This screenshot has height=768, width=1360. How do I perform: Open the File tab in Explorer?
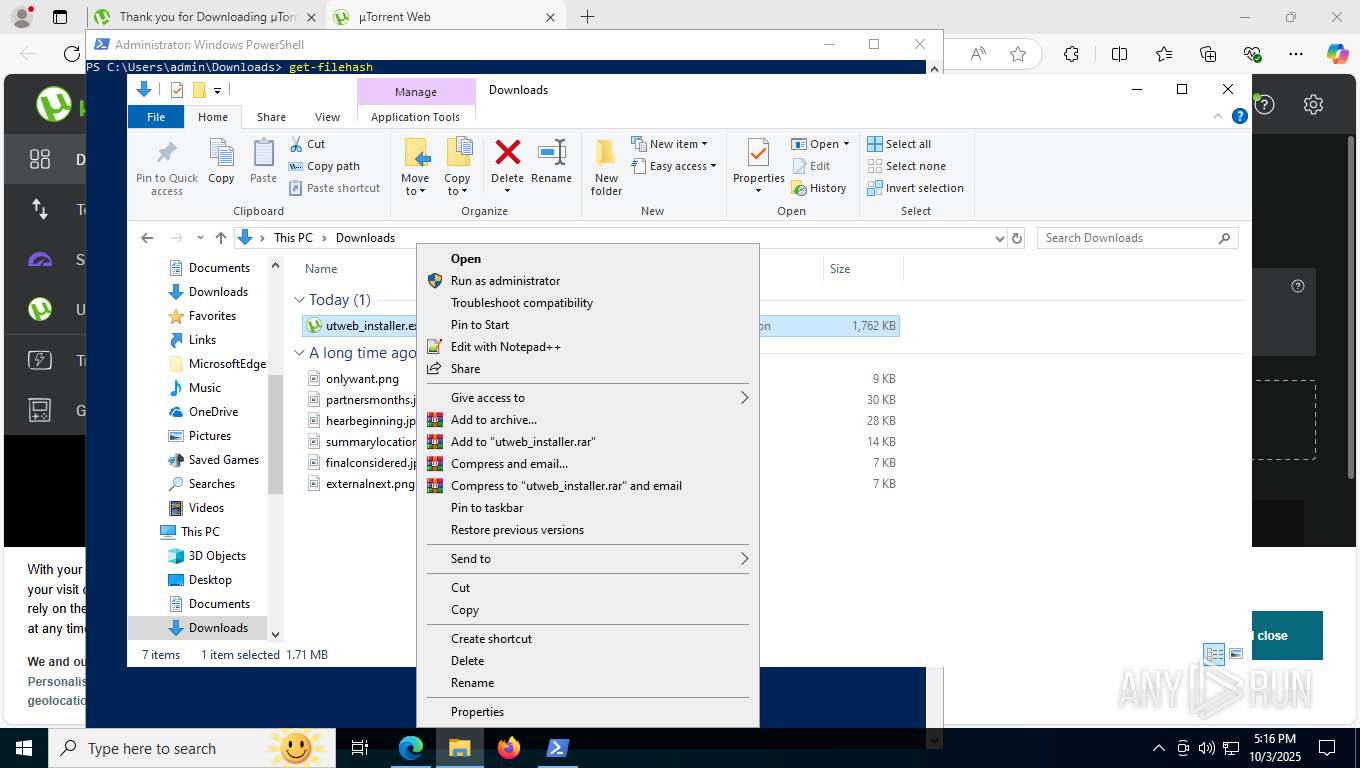click(x=156, y=117)
